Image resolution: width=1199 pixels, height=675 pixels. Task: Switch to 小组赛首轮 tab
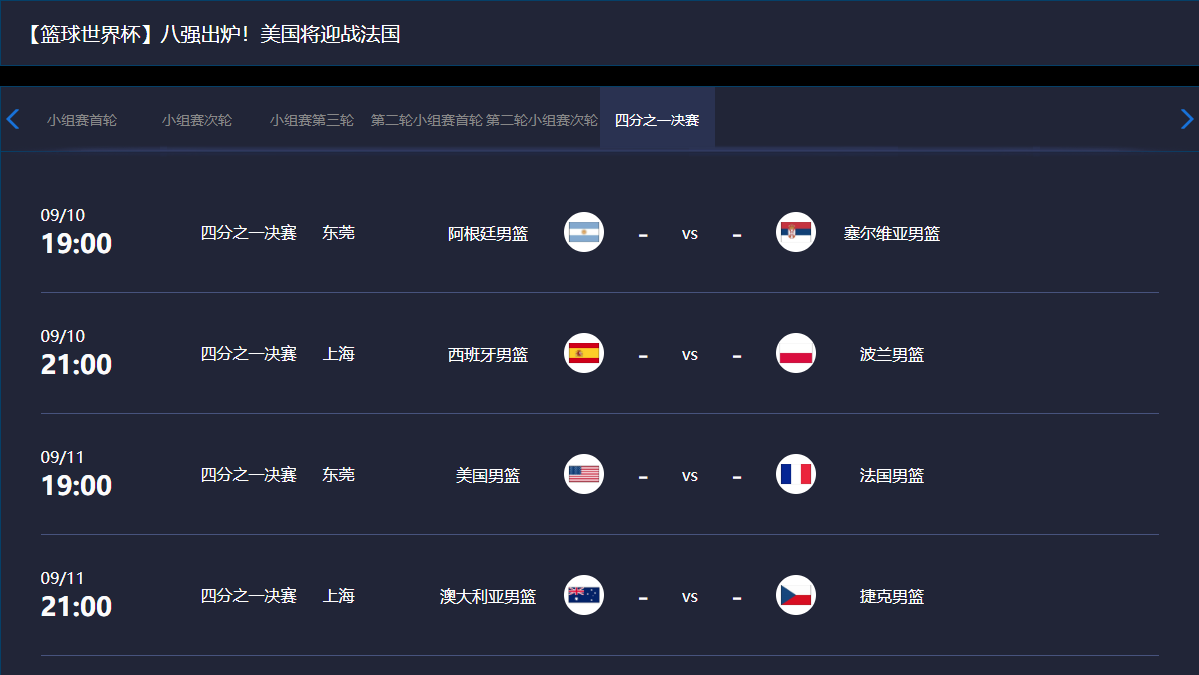tap(82, 120)
